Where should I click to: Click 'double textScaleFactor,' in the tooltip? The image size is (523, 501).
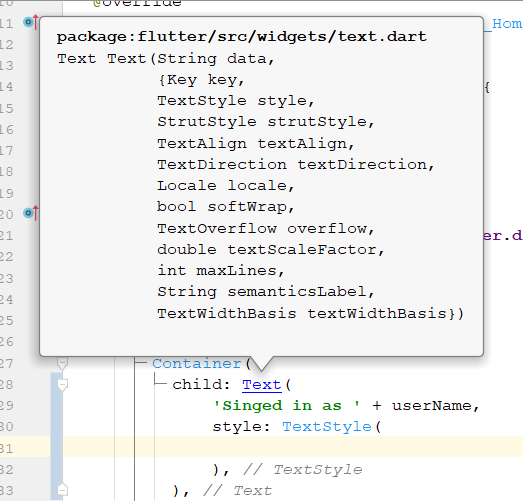(271, 249)
